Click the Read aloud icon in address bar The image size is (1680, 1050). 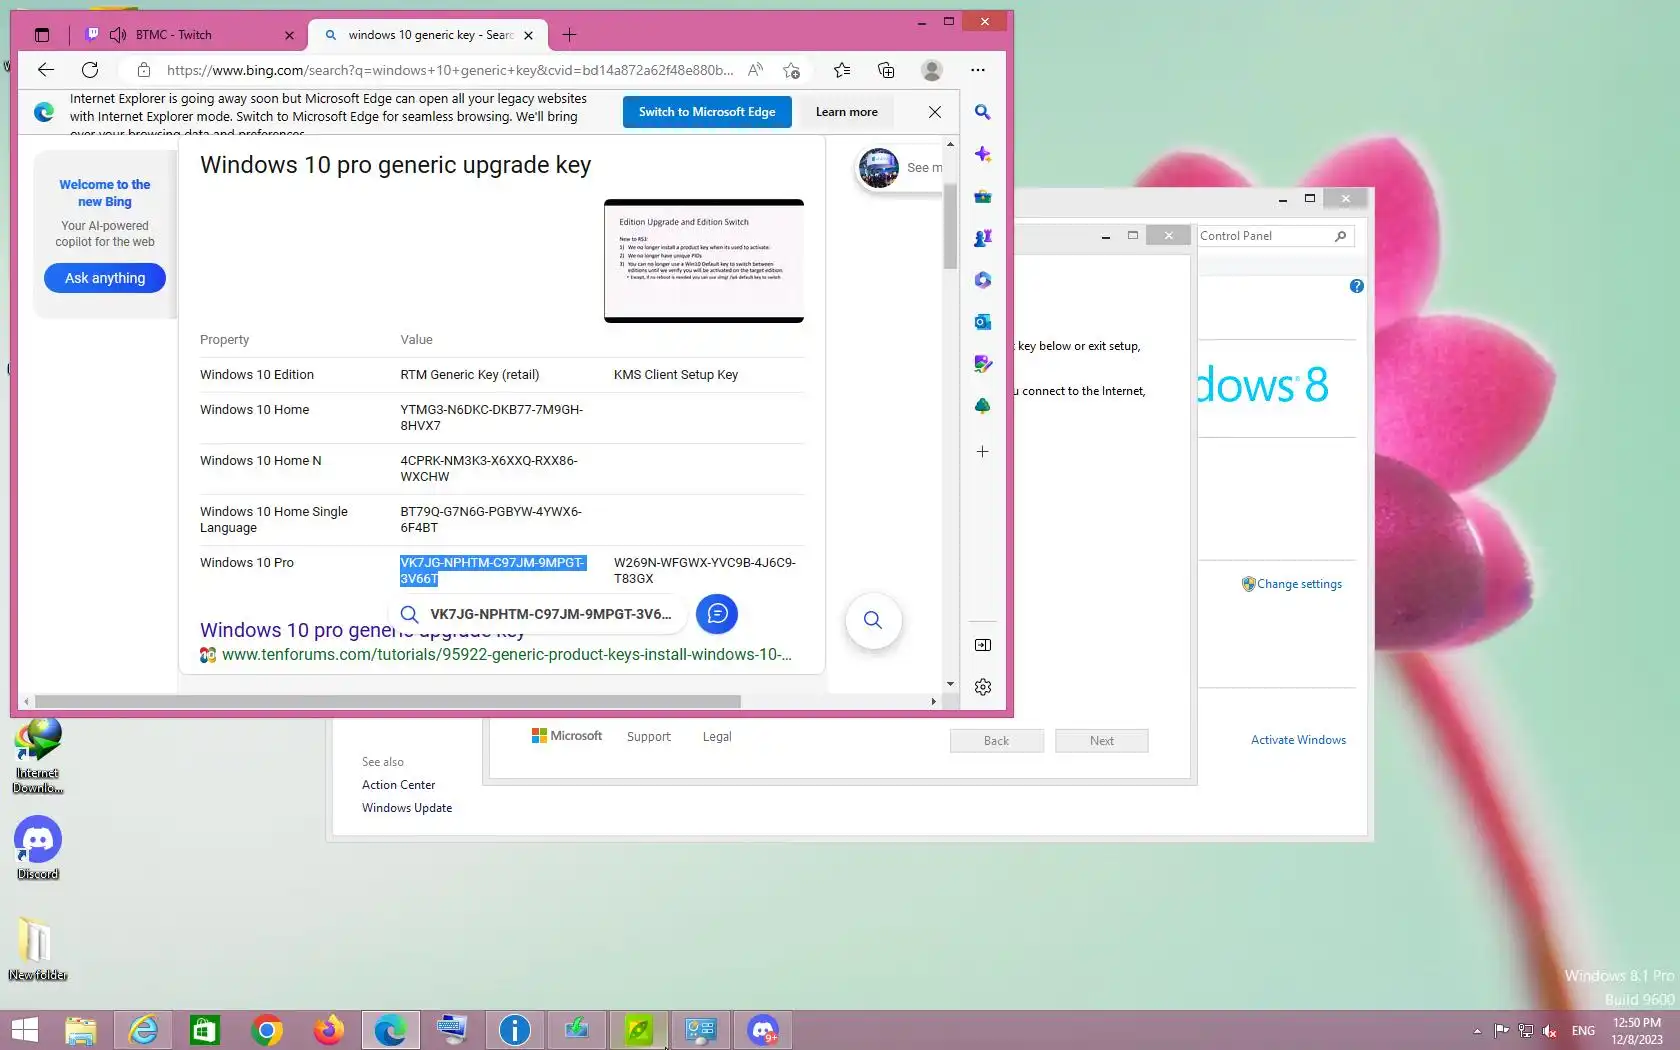[x=755, y=70]
